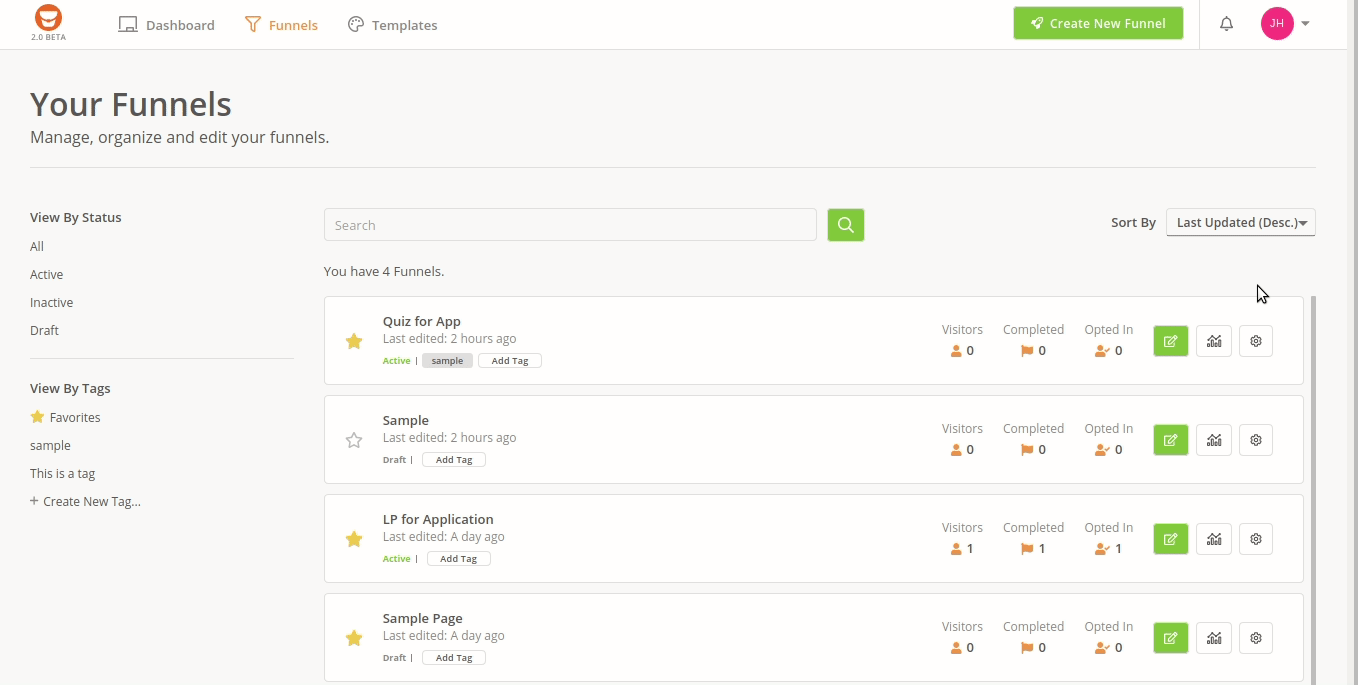Image resolution: width=1358 pixels, height=685 pixels.
Task: Open the Funnels tab
Action: pyautogui.click(x=281, y=25)
